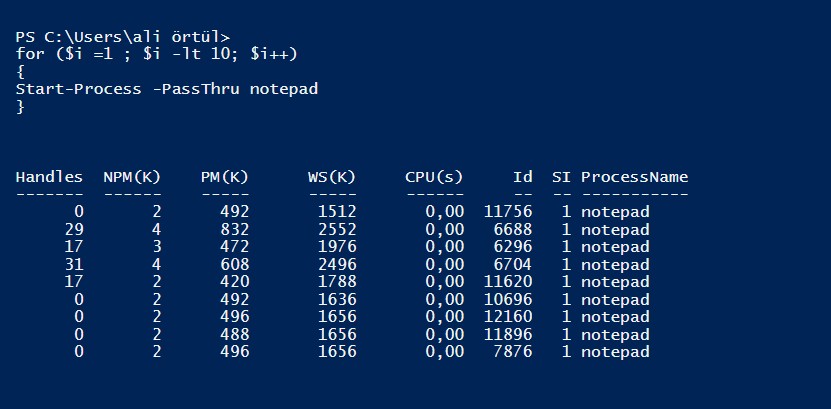831x409 pixels.
Task: Click process Id 10696 in the table
Action: click(x=508, y=300)
